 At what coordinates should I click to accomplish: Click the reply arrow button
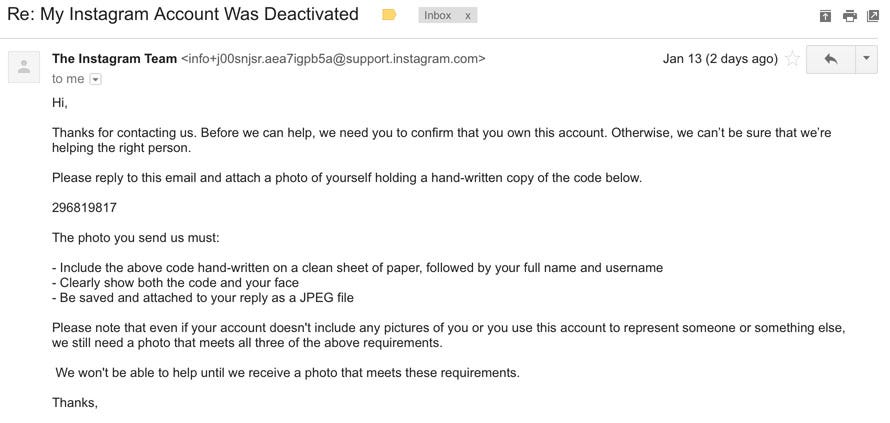830,58
